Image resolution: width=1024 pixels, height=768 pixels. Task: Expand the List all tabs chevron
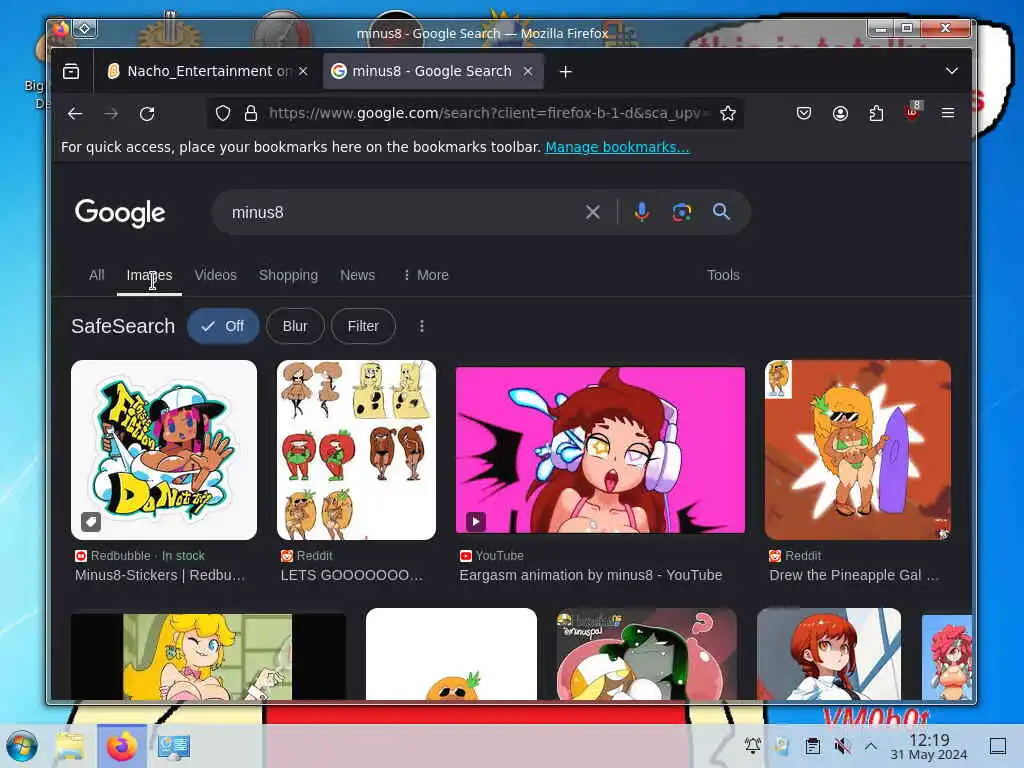click(x=952, y=71)
